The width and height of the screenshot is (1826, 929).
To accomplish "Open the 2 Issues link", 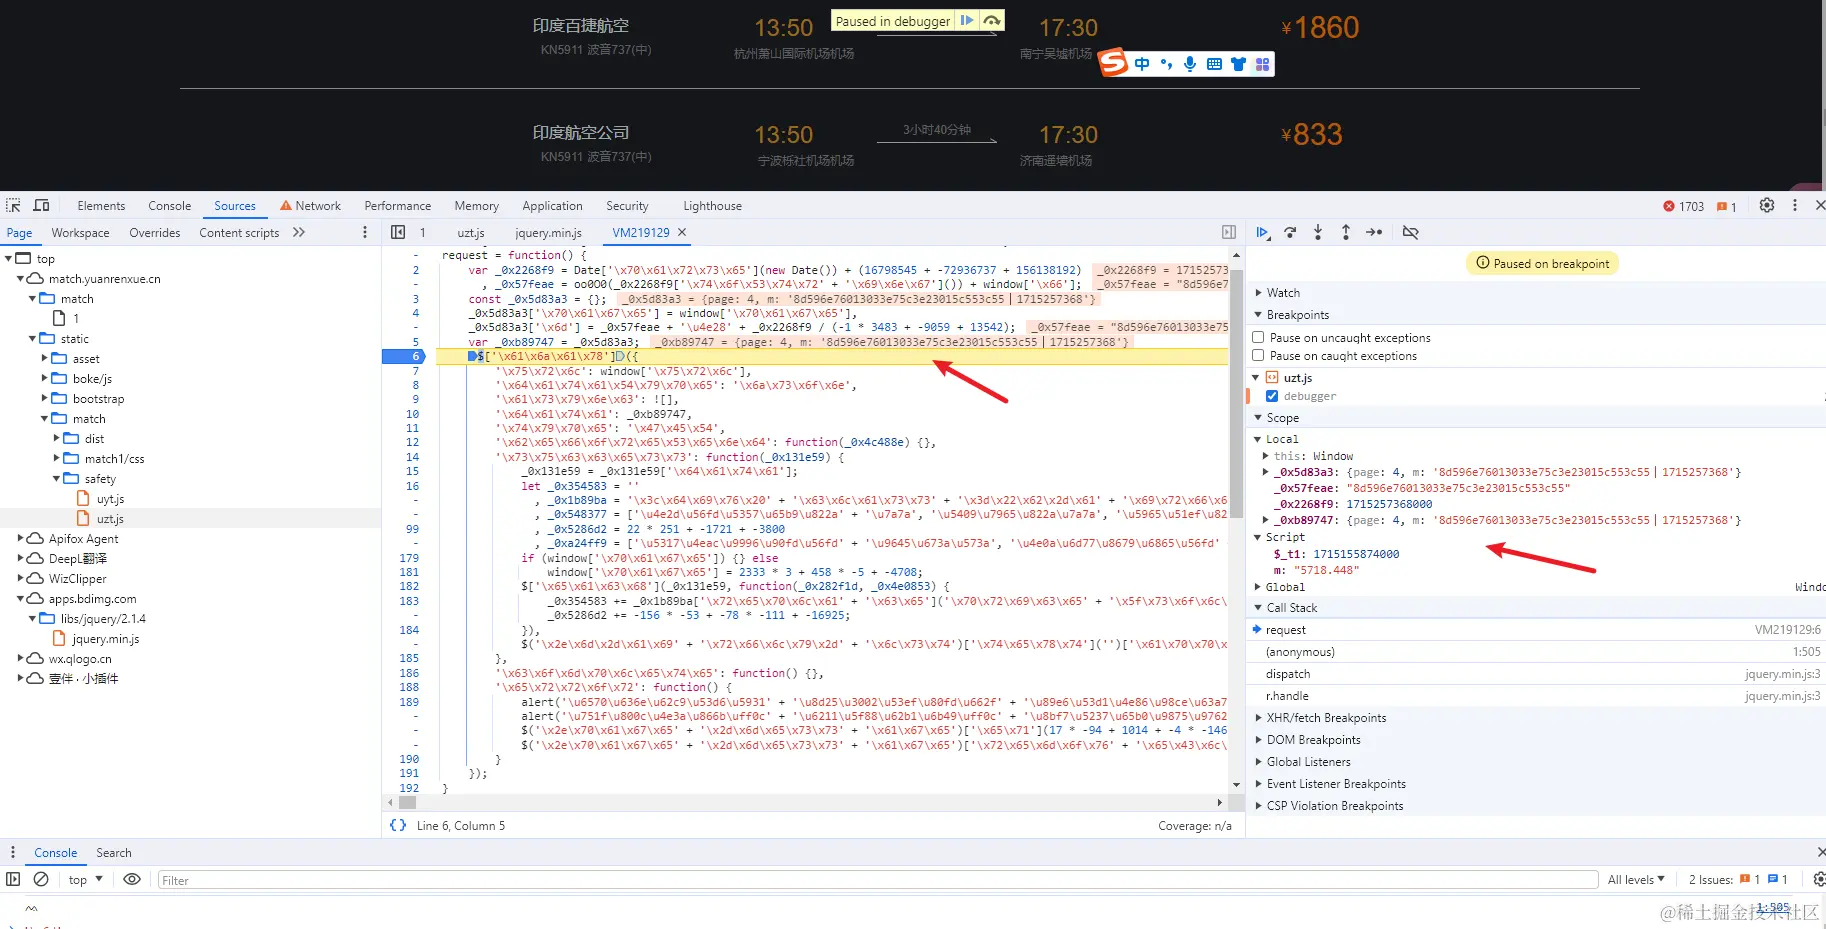I will tap(1738, 880).
